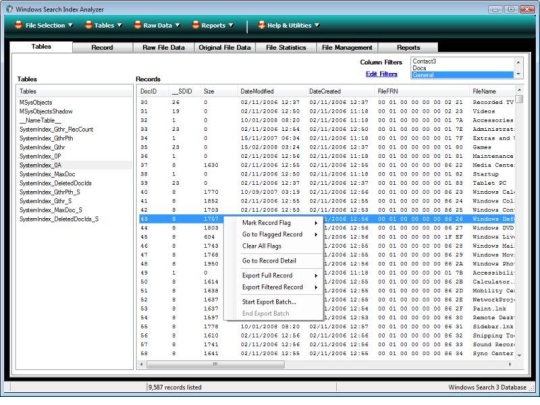Select the __NameTable__ entry
Screen dimensions: 540x405
pyautogui.click(x=40, y=121)
